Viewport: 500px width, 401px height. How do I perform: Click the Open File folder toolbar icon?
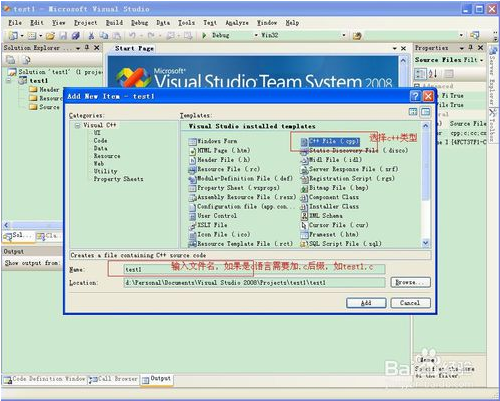[x=50, y=35]
